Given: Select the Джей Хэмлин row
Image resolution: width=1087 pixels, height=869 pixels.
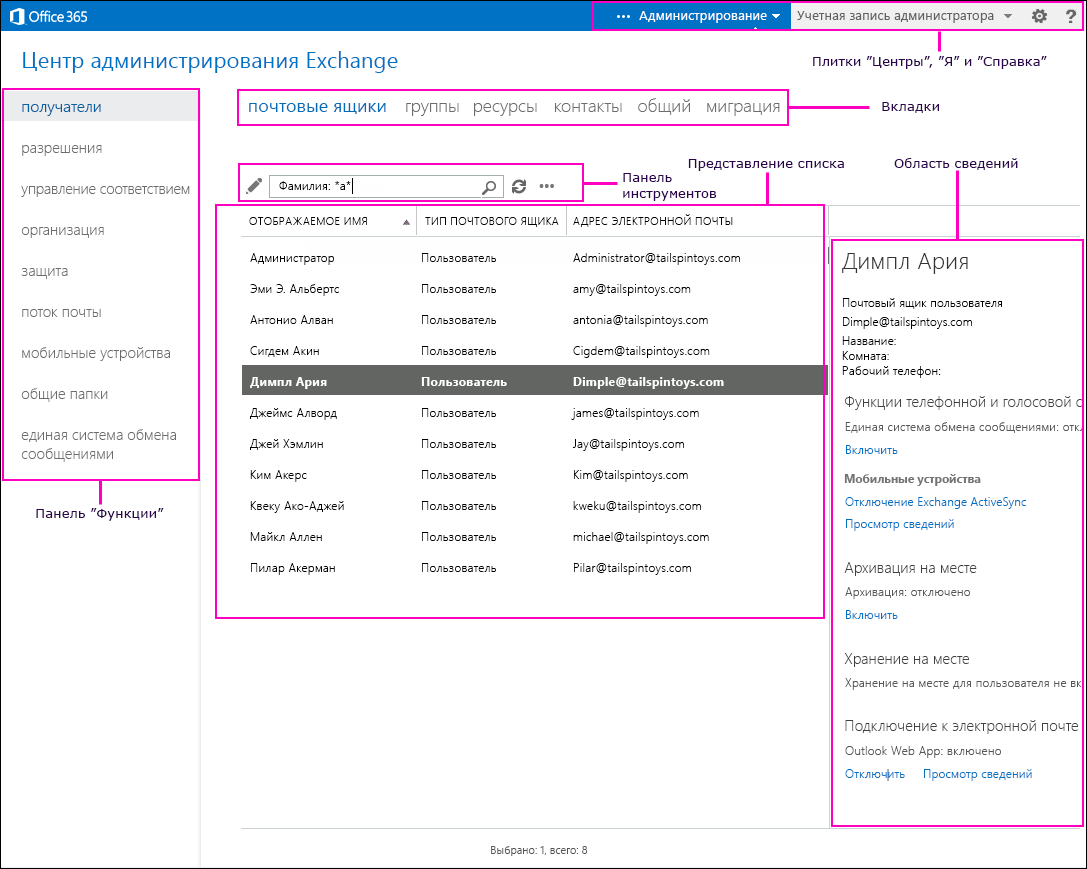Looking at the screenshot, I should 534,444.
